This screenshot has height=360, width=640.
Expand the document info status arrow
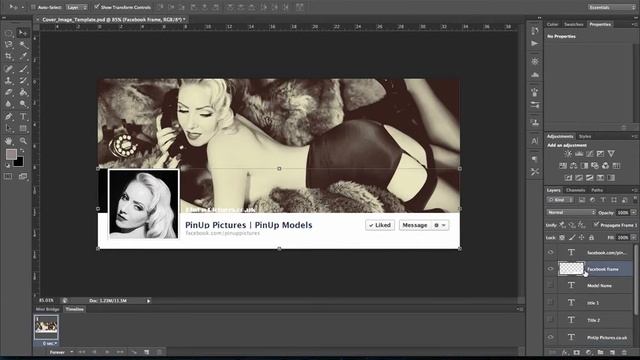[x=149, y=301]
